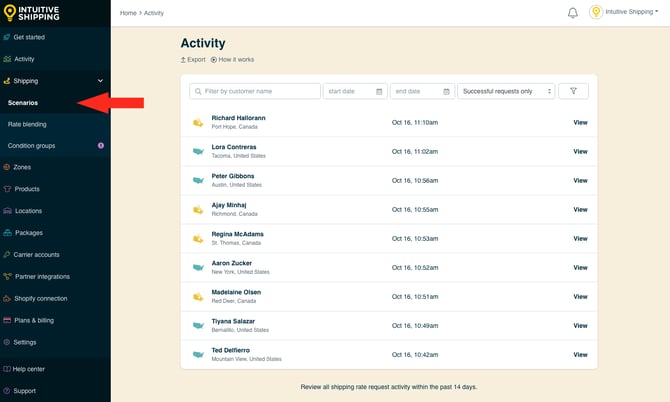Open the Successful requests only dropdown
Viewport: 670px width, 402px height.
click(506, 91)
